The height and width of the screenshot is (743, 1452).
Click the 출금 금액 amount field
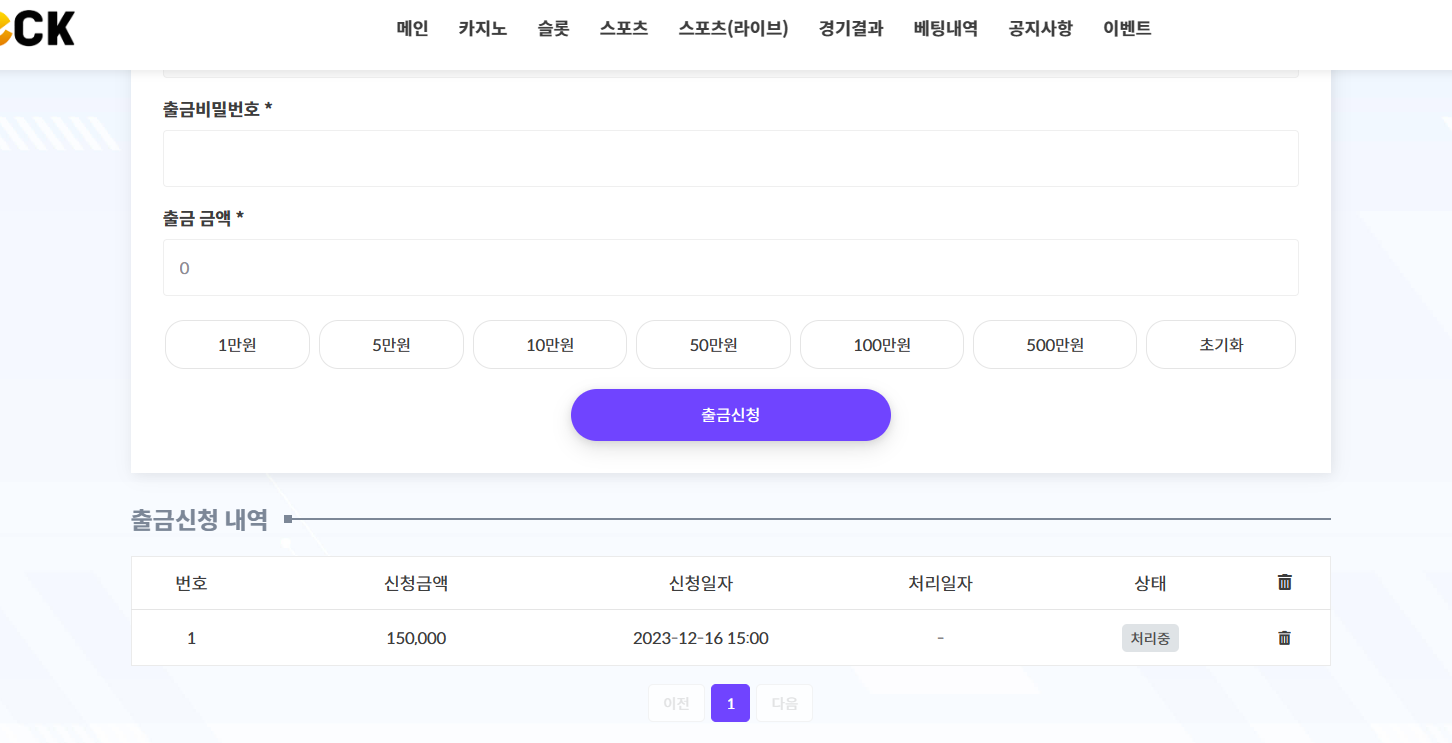(x=730, y=268)
